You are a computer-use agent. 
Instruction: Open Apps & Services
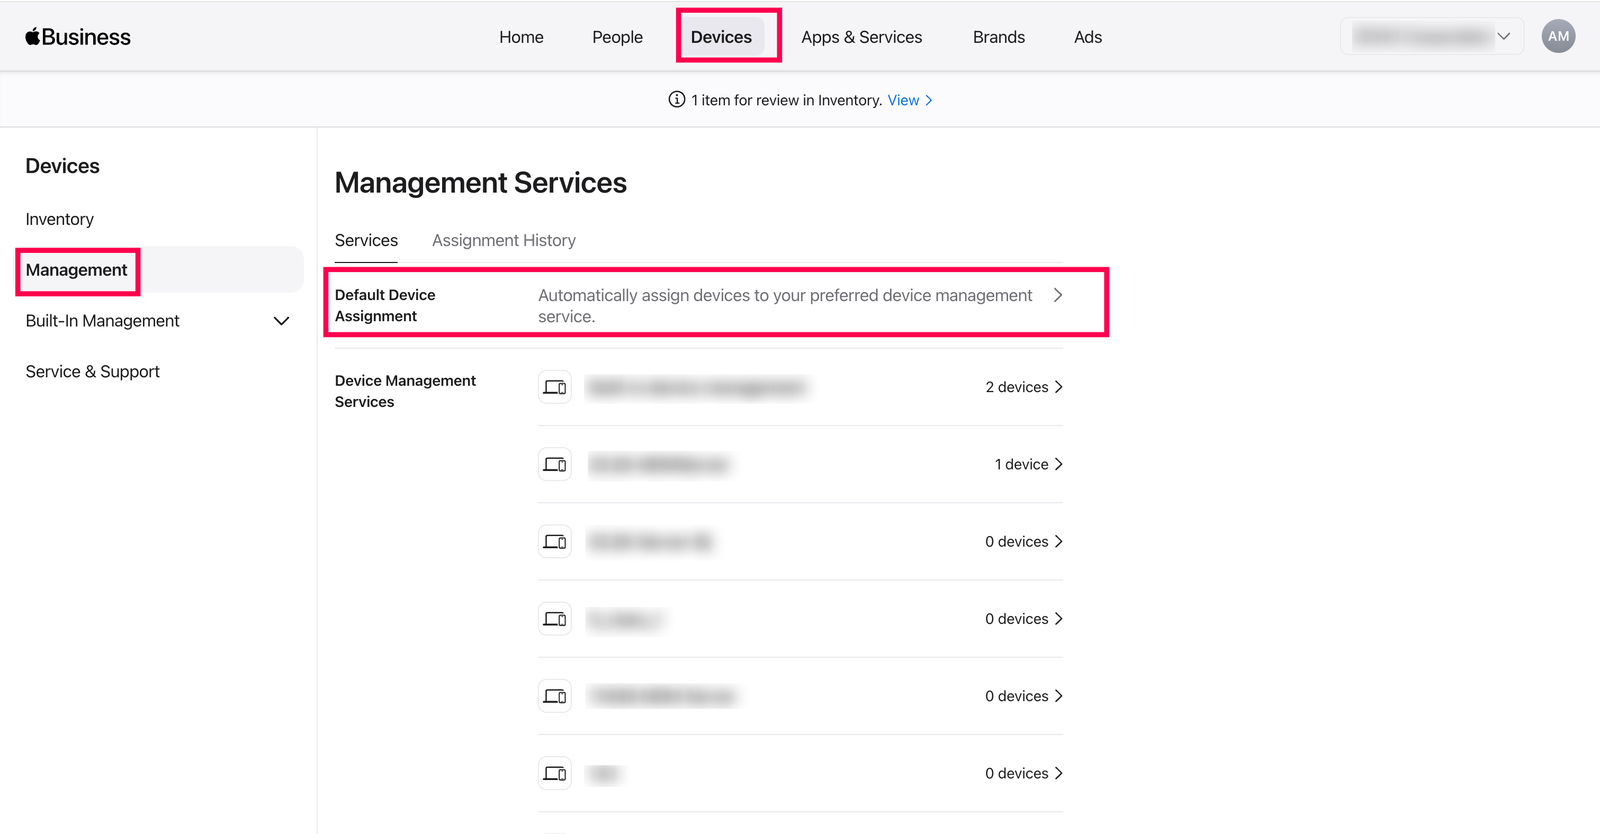click(861, 37)
